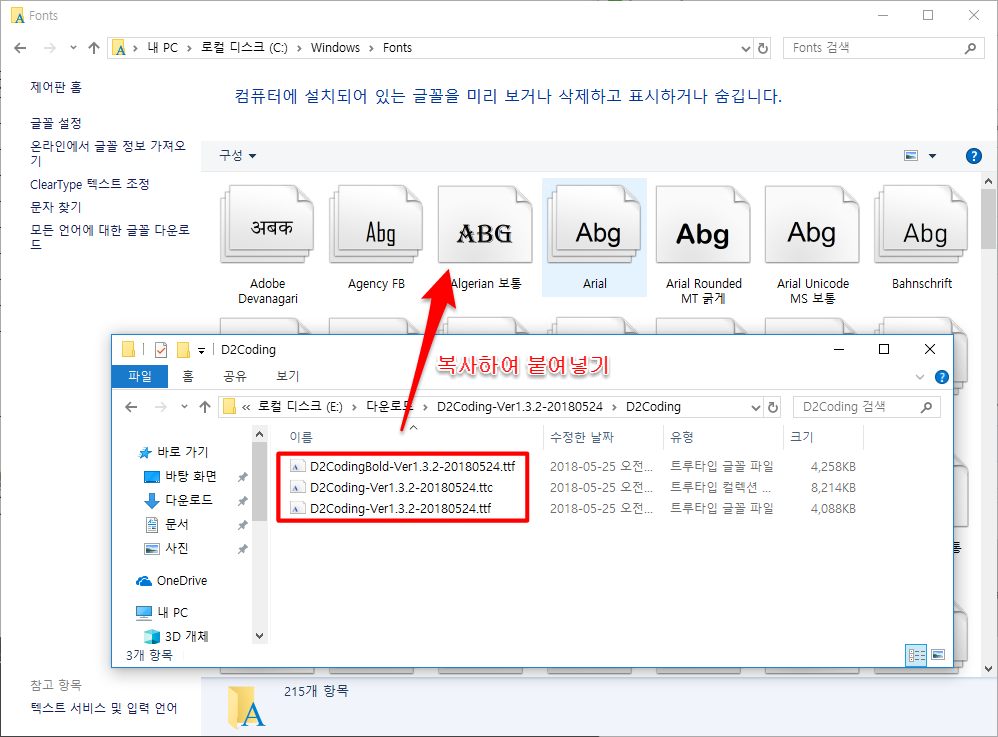Select the Algerian 보통 font

pos(486,237)
